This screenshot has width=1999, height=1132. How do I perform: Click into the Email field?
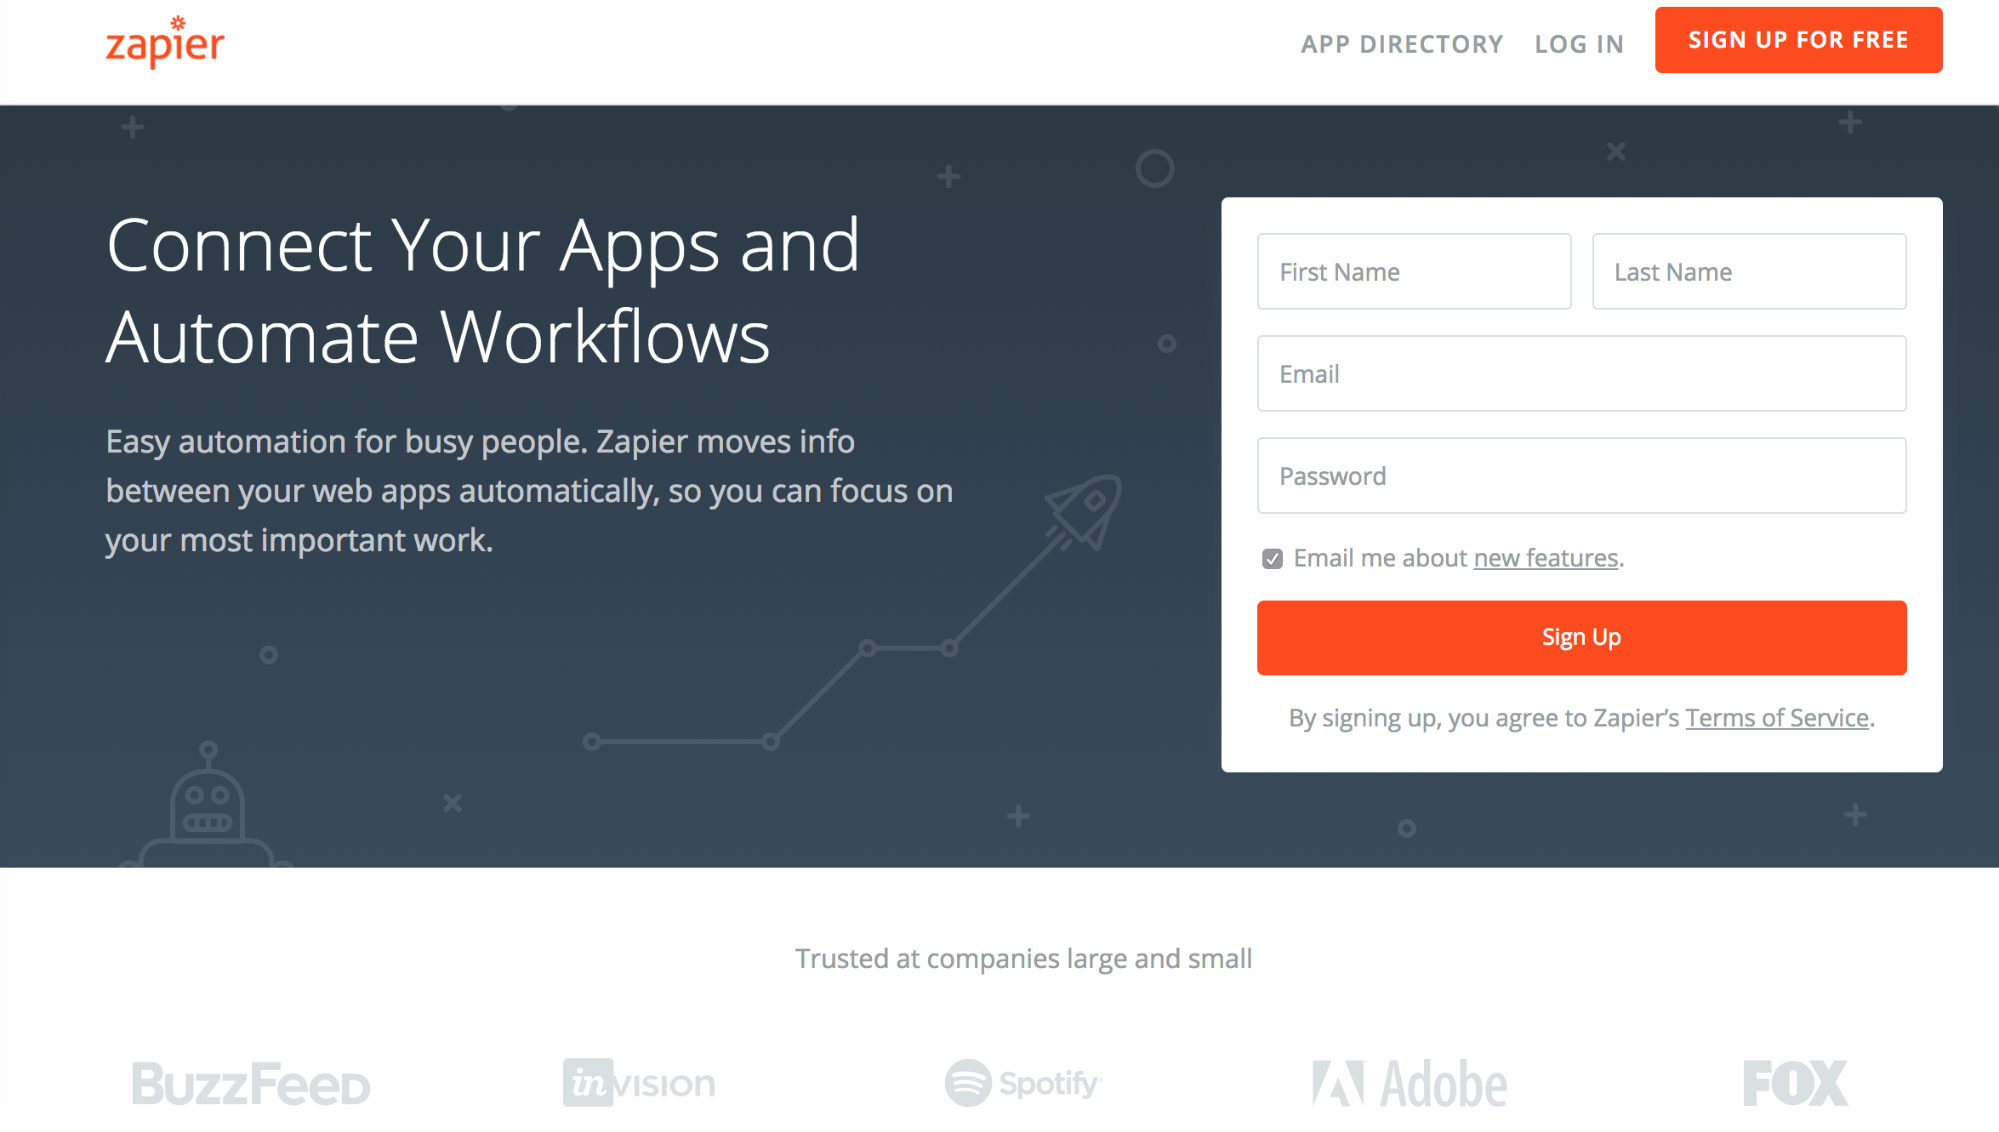[1581, 374]
